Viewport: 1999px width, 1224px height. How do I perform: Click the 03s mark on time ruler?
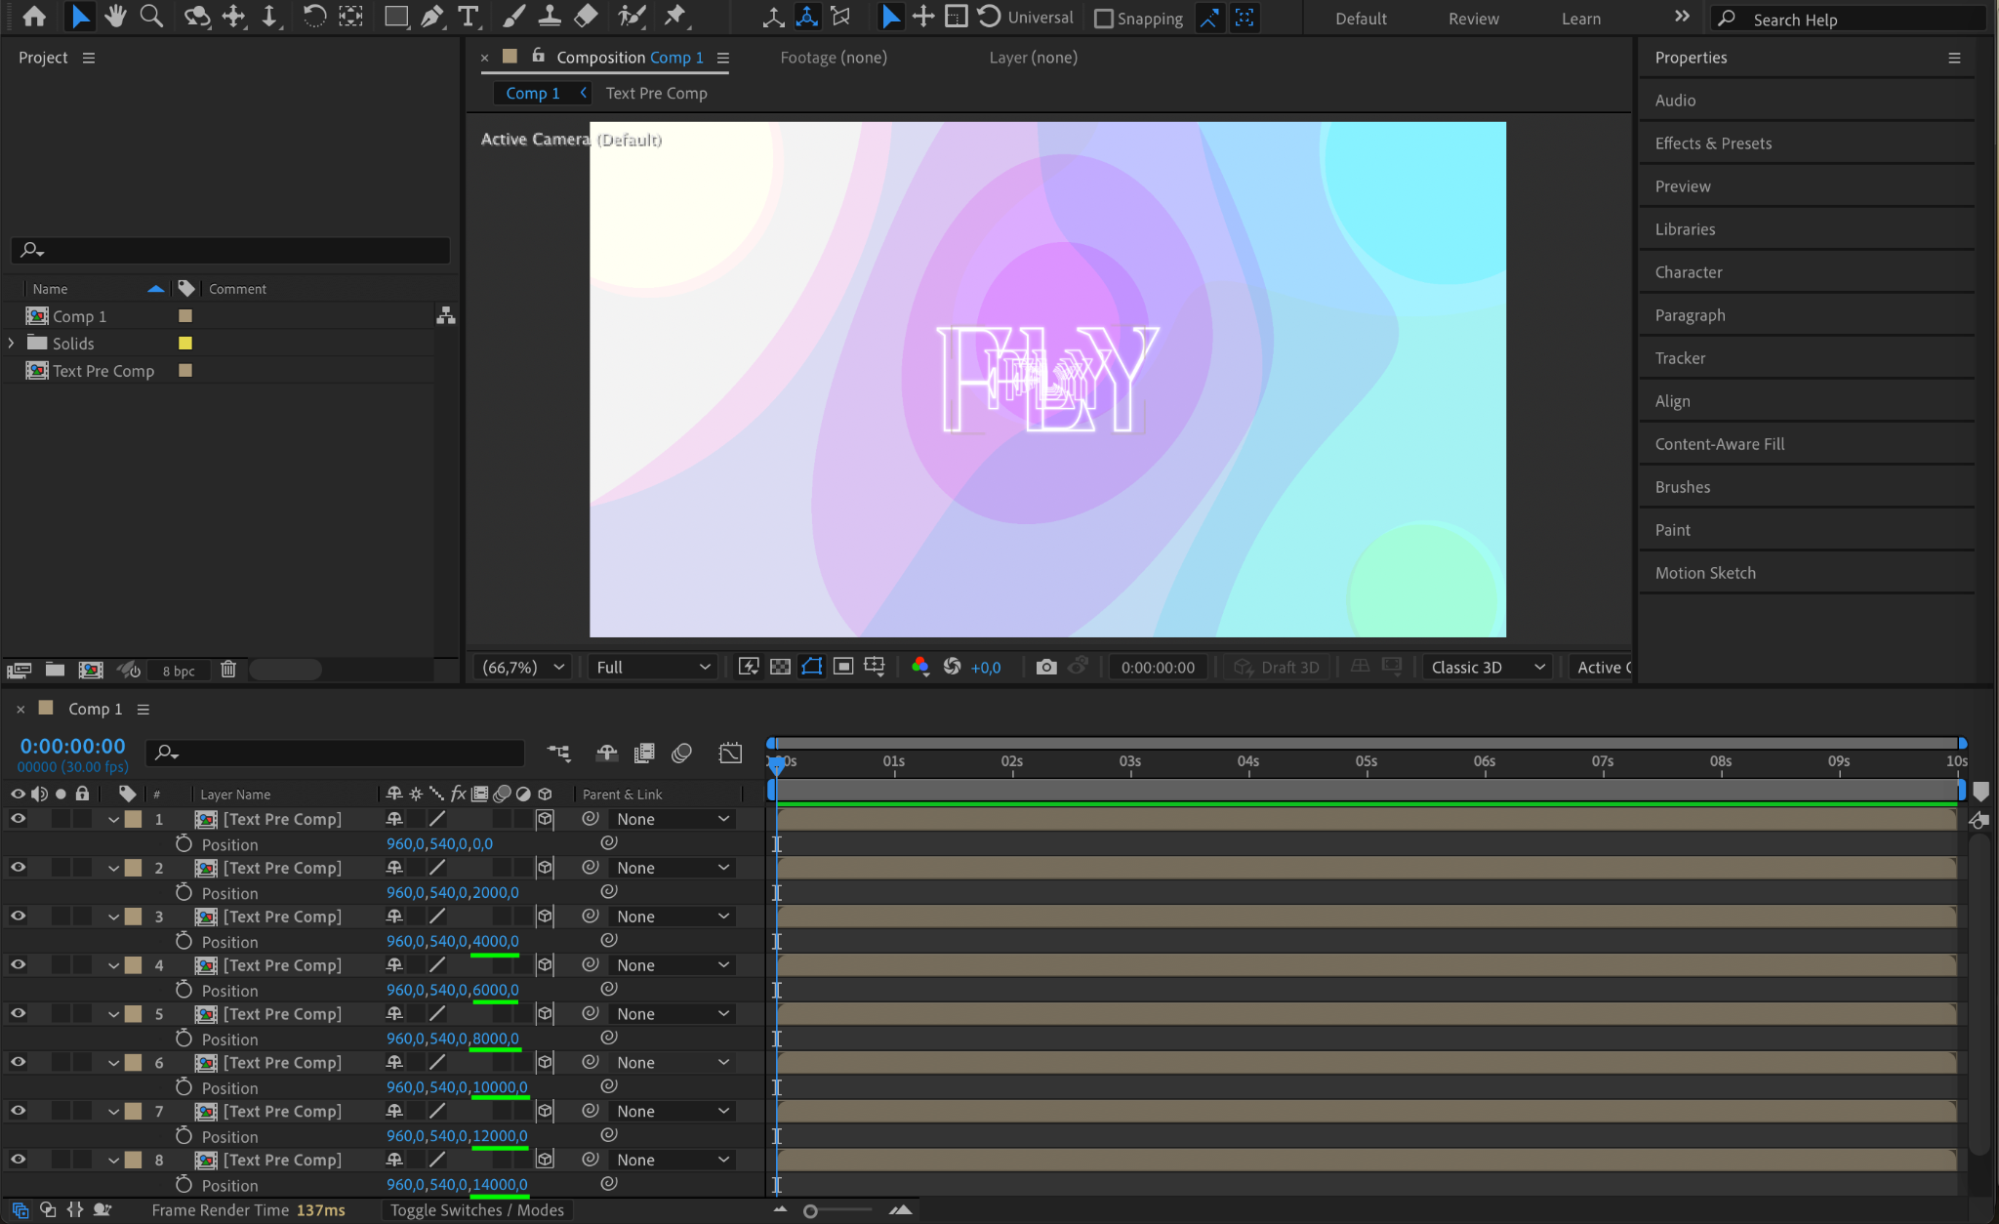point(1130,762)
